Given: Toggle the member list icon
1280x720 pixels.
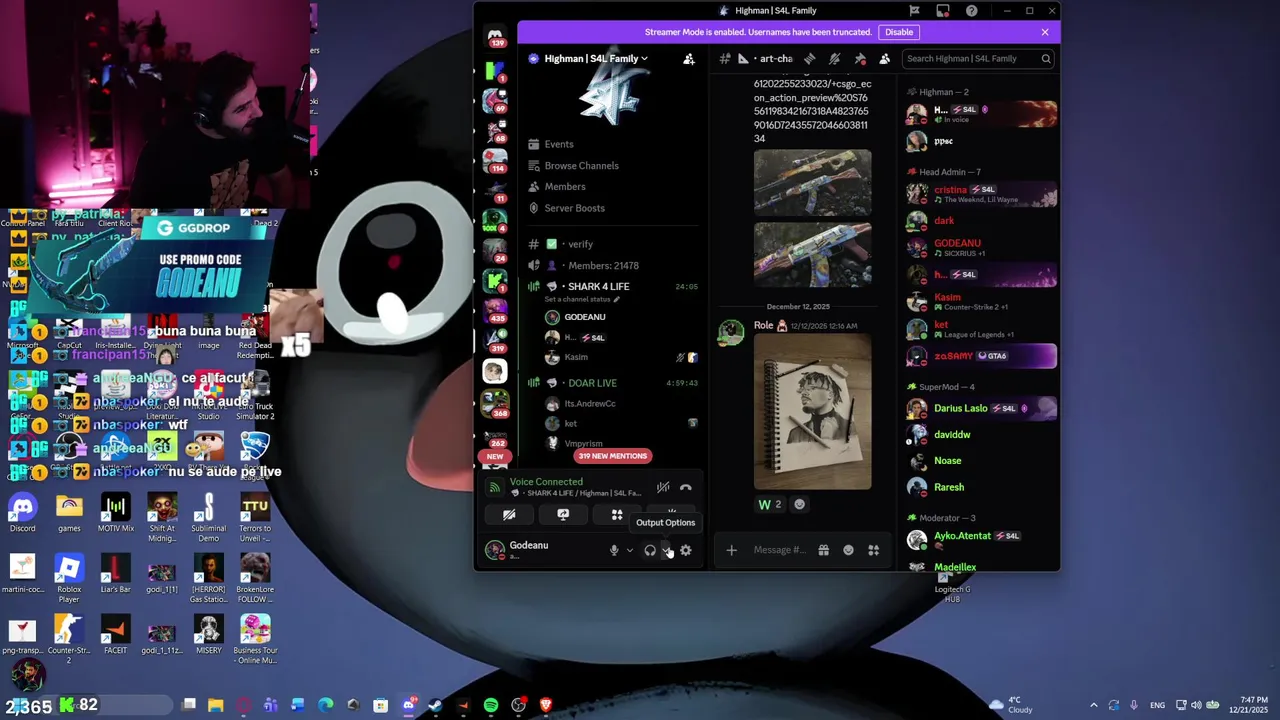Looking at the screenshot, I should click(885, 59).
